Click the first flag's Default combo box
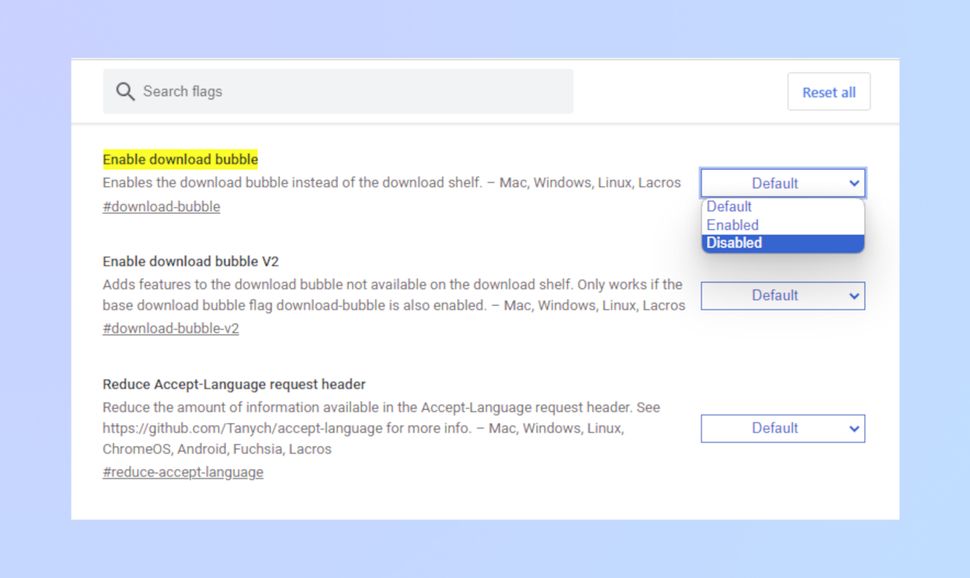 (x=783, y=183)
